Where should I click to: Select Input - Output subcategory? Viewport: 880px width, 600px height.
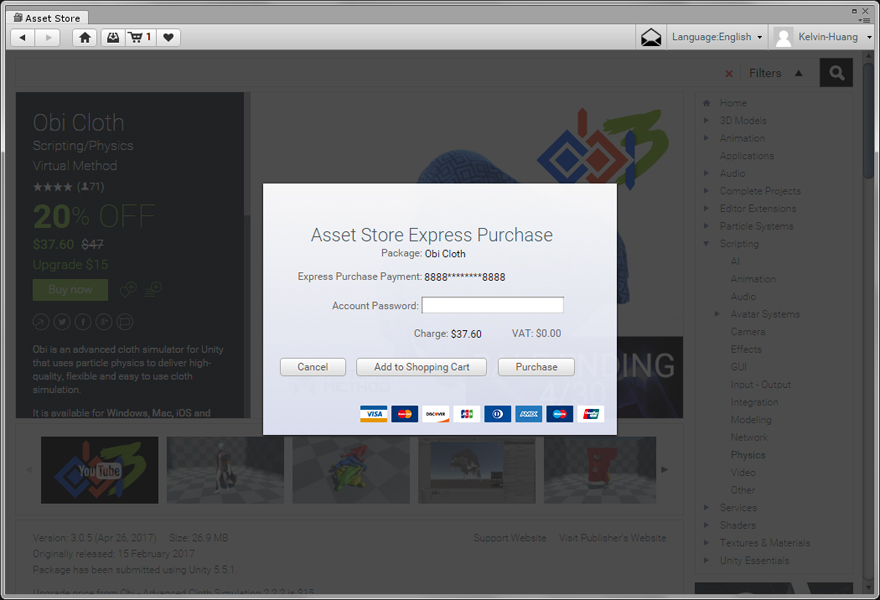point(760,384)
